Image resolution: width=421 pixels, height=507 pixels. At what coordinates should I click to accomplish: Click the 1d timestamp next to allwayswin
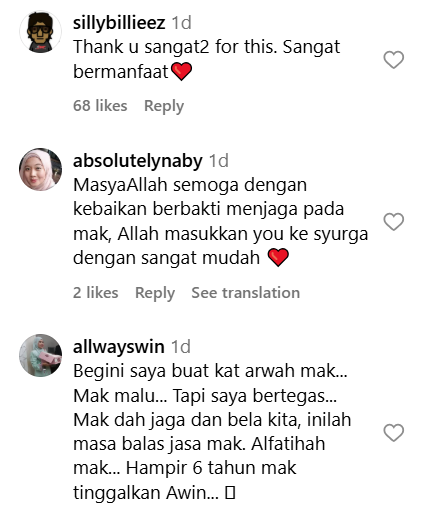(181, 347)
